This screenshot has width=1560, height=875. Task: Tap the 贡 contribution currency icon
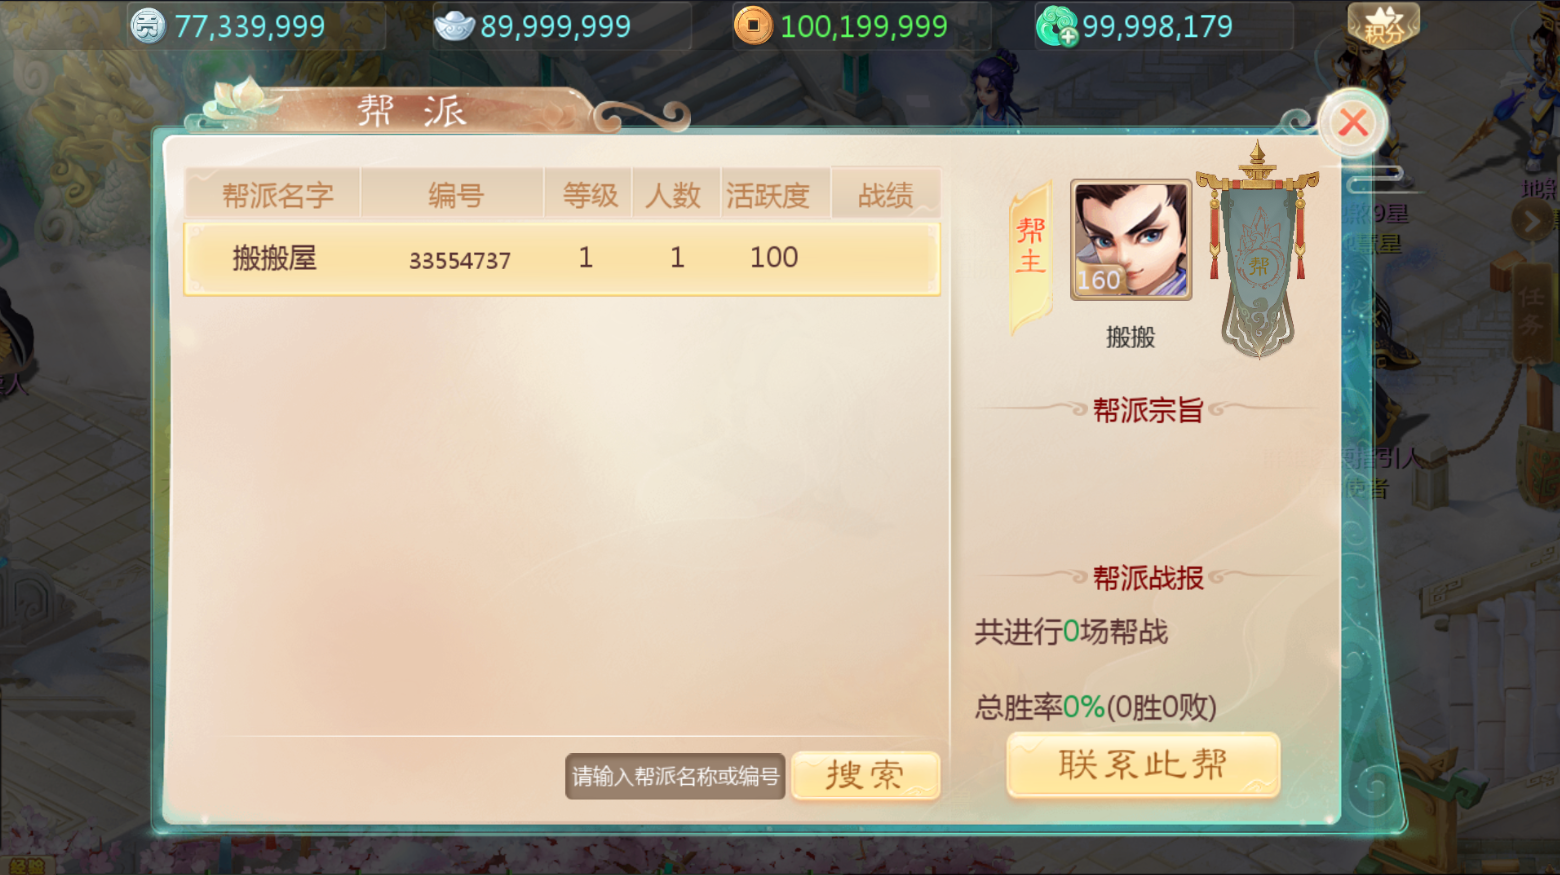click(148, 26)
